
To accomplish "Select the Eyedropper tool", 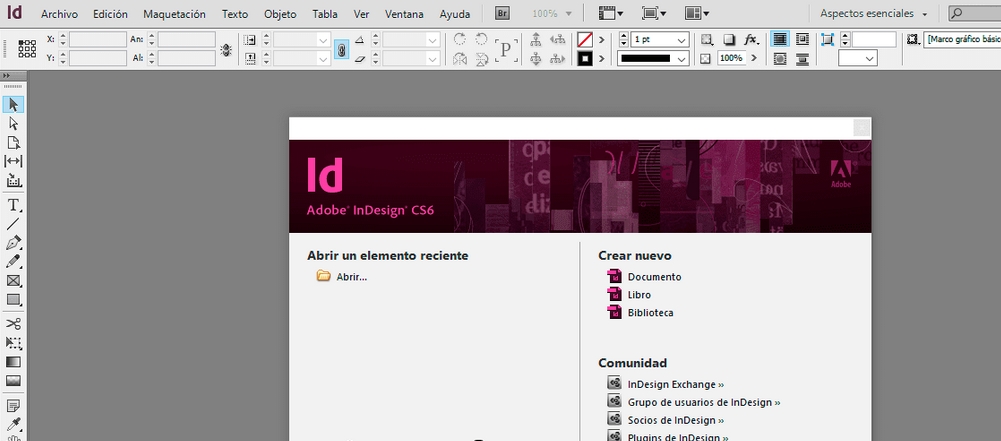I will pyautogui.click(x=13, y=424).
